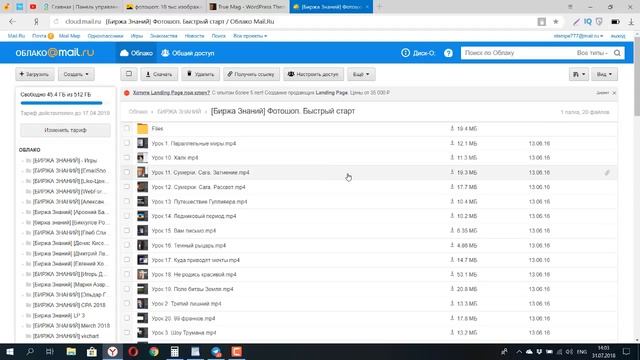Click the reload icon in address bar
Viewport: 640px width, 360px height.
56,22
